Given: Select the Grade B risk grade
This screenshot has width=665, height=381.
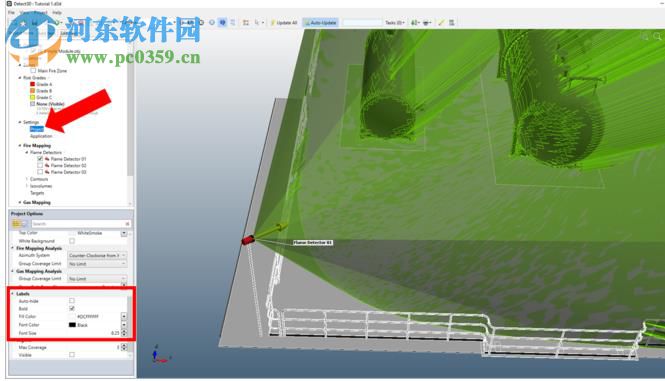Looking at the screenshot, I should tap(44, 90).
